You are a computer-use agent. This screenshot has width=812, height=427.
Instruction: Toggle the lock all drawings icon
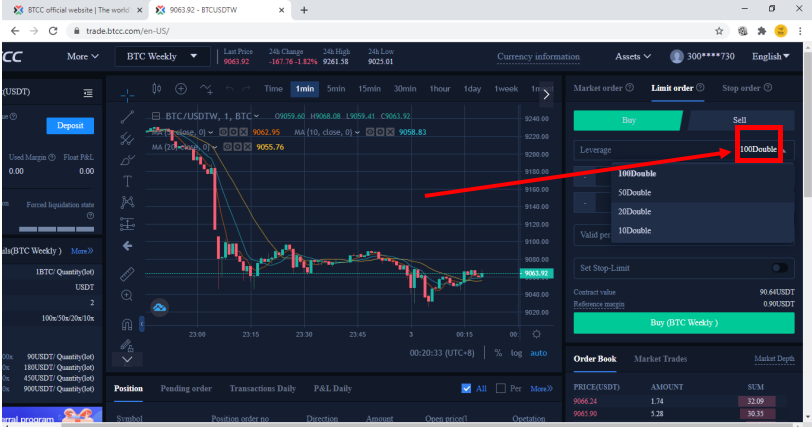pos(127,345)
